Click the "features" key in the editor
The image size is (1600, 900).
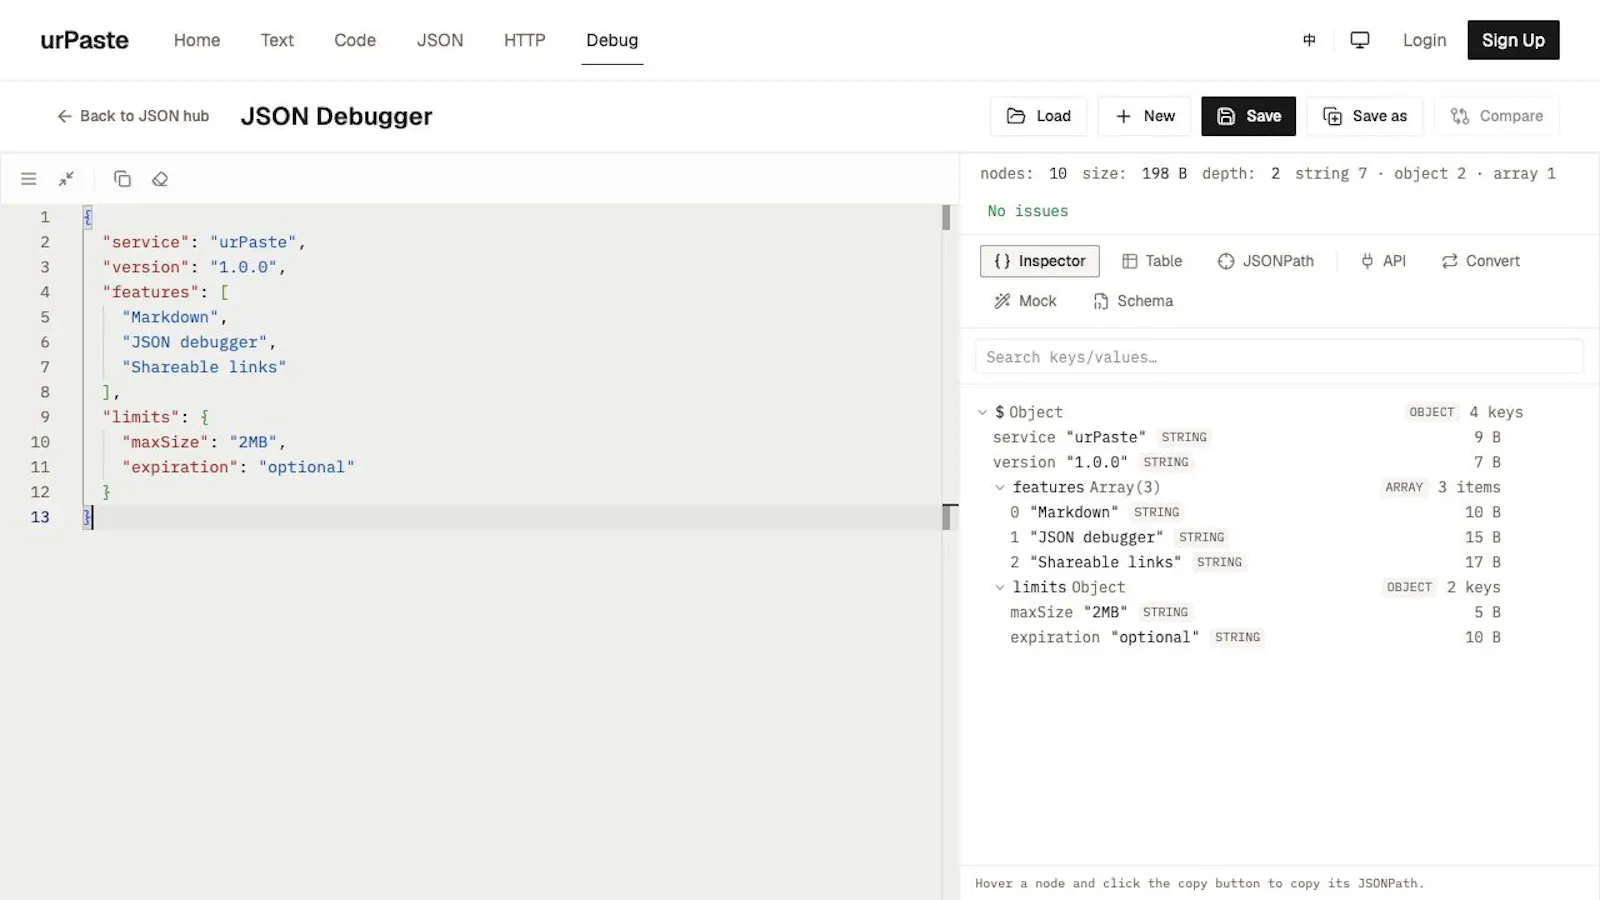coord(151,292)
